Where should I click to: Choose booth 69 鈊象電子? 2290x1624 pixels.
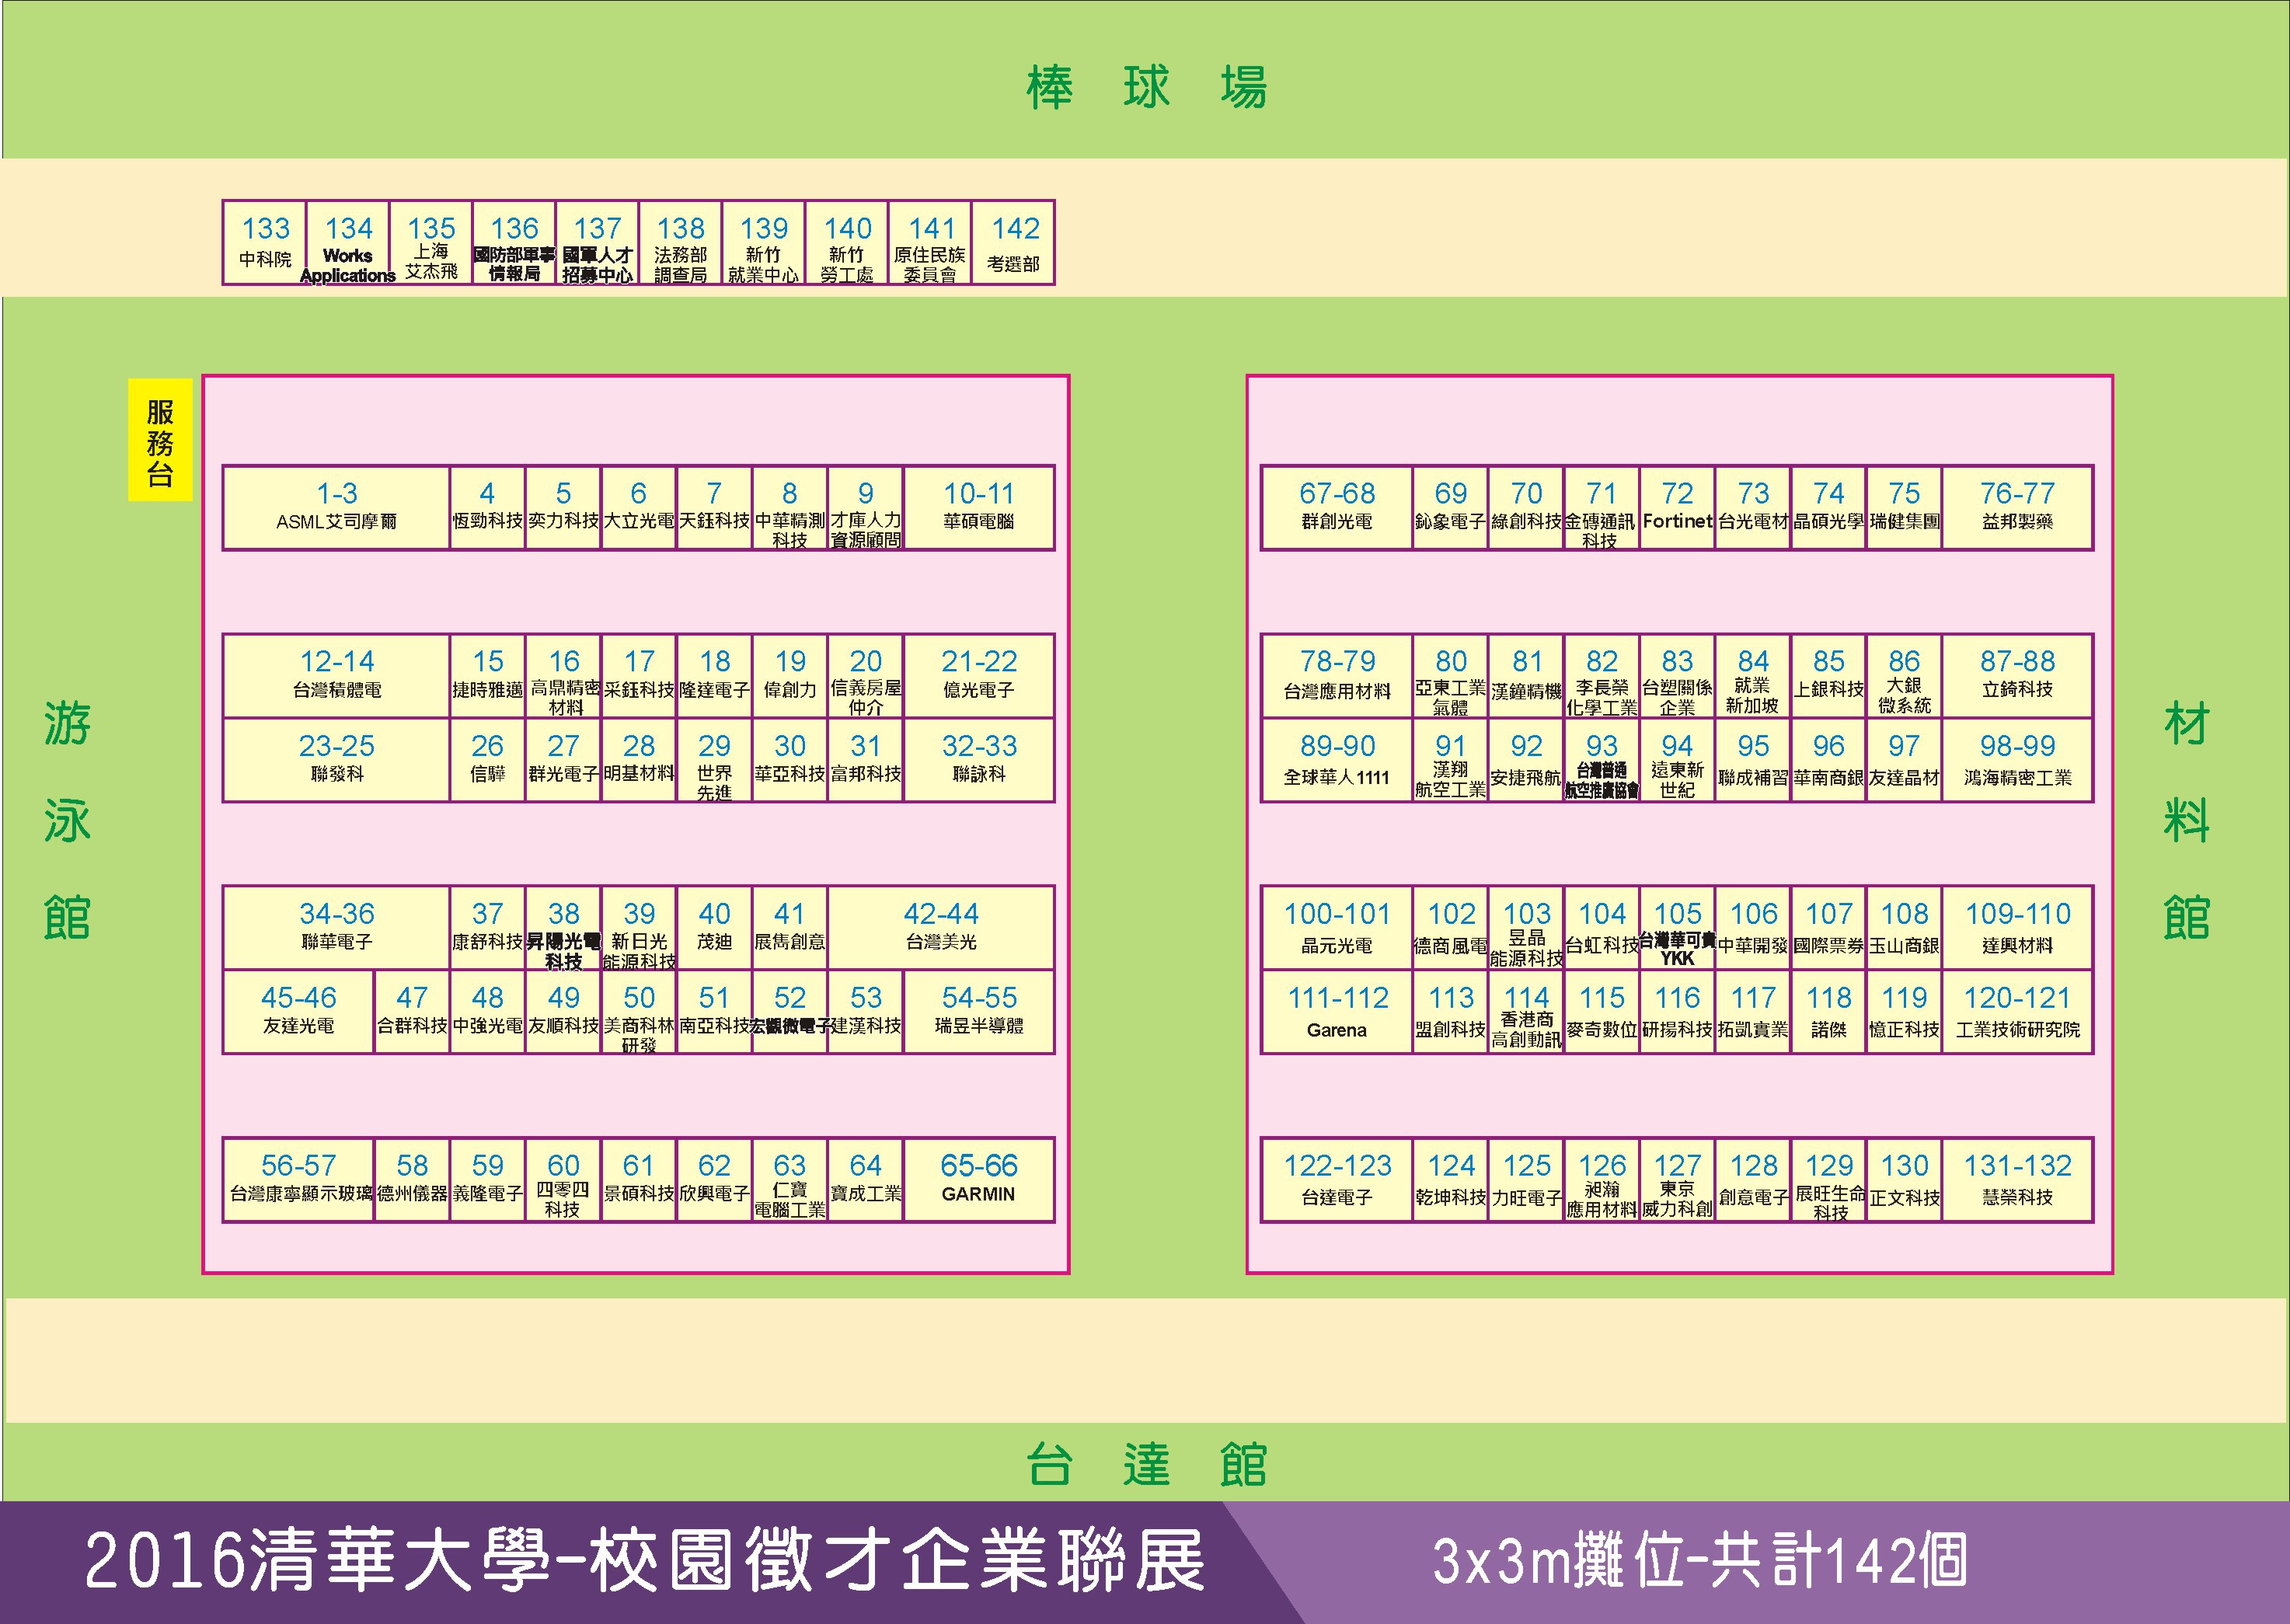click(1450, 507)
